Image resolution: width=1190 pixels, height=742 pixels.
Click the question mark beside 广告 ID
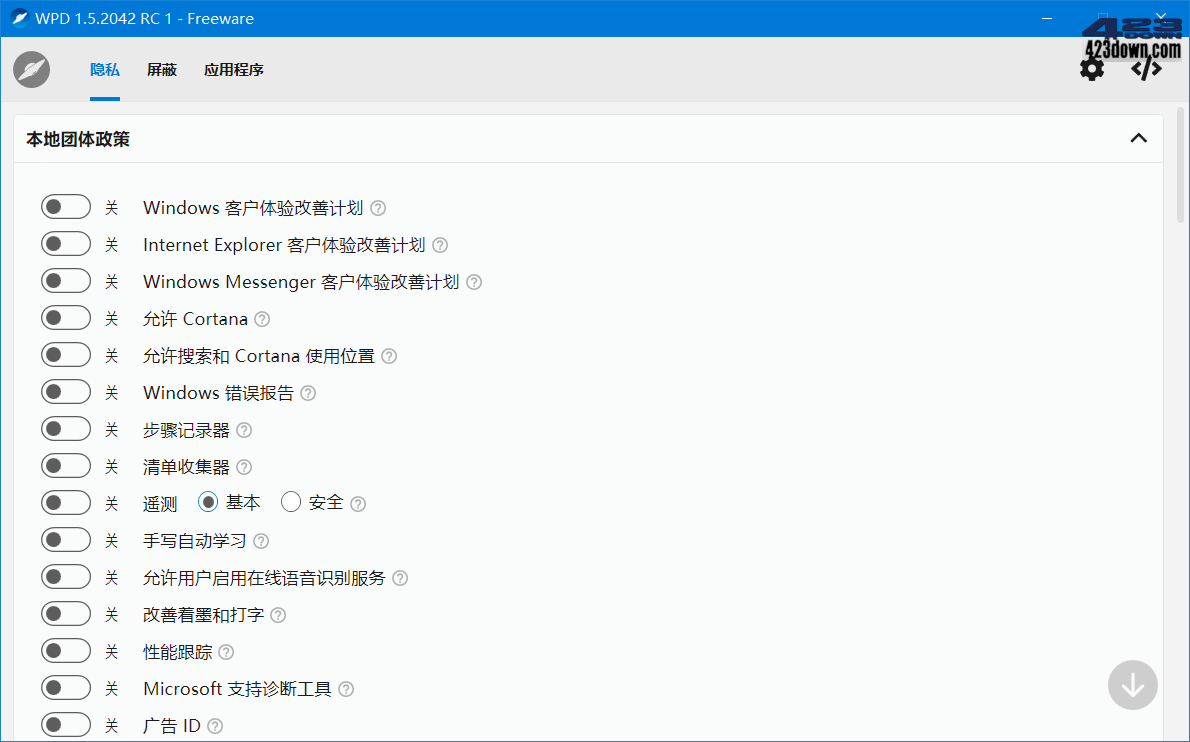(215, 725)
